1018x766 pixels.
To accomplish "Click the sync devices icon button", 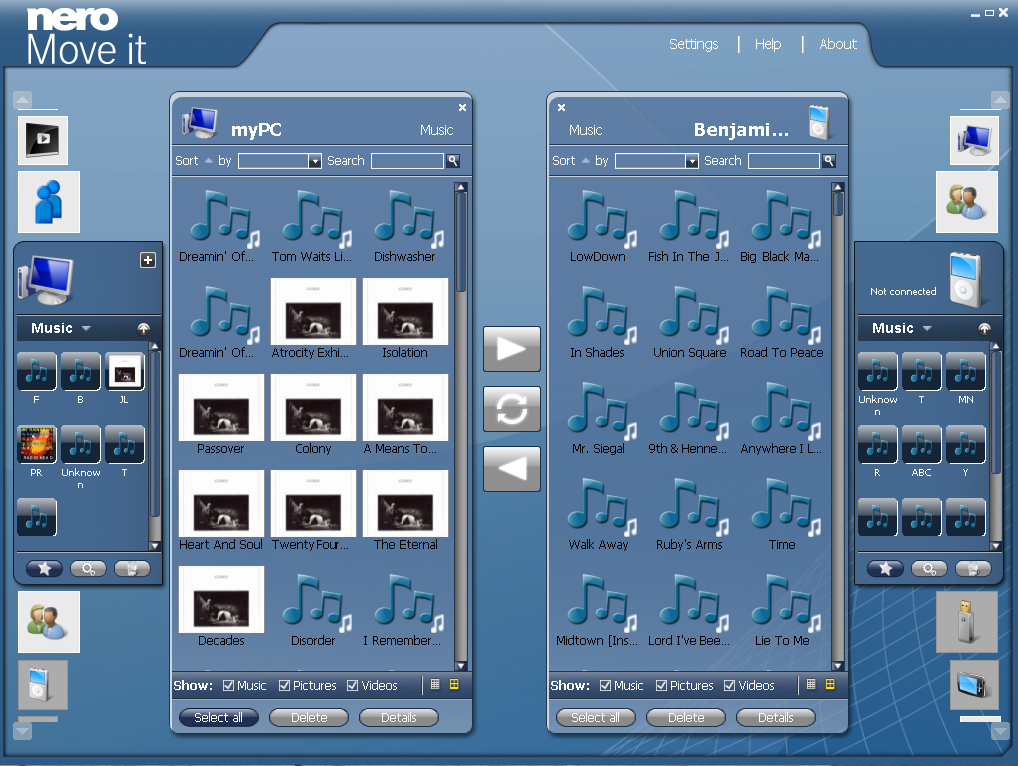I will [511, 409].
